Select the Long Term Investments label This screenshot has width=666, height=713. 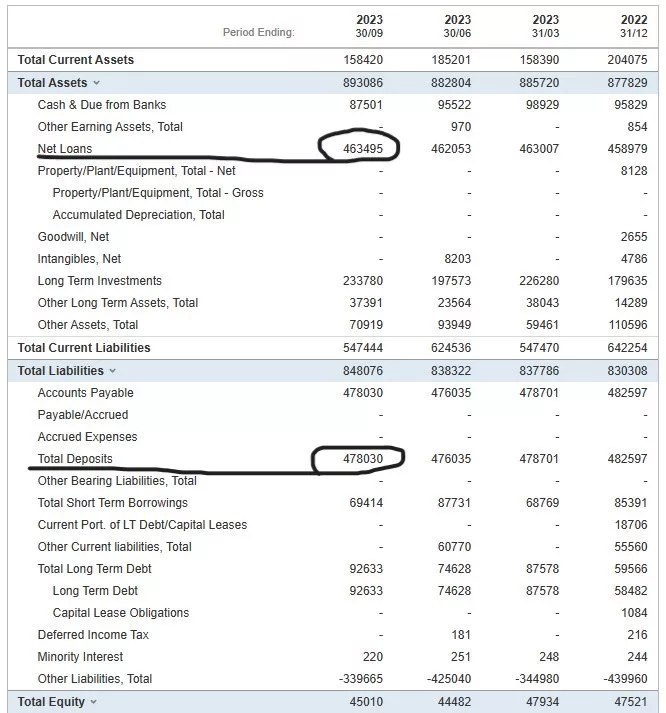(100, 281)
